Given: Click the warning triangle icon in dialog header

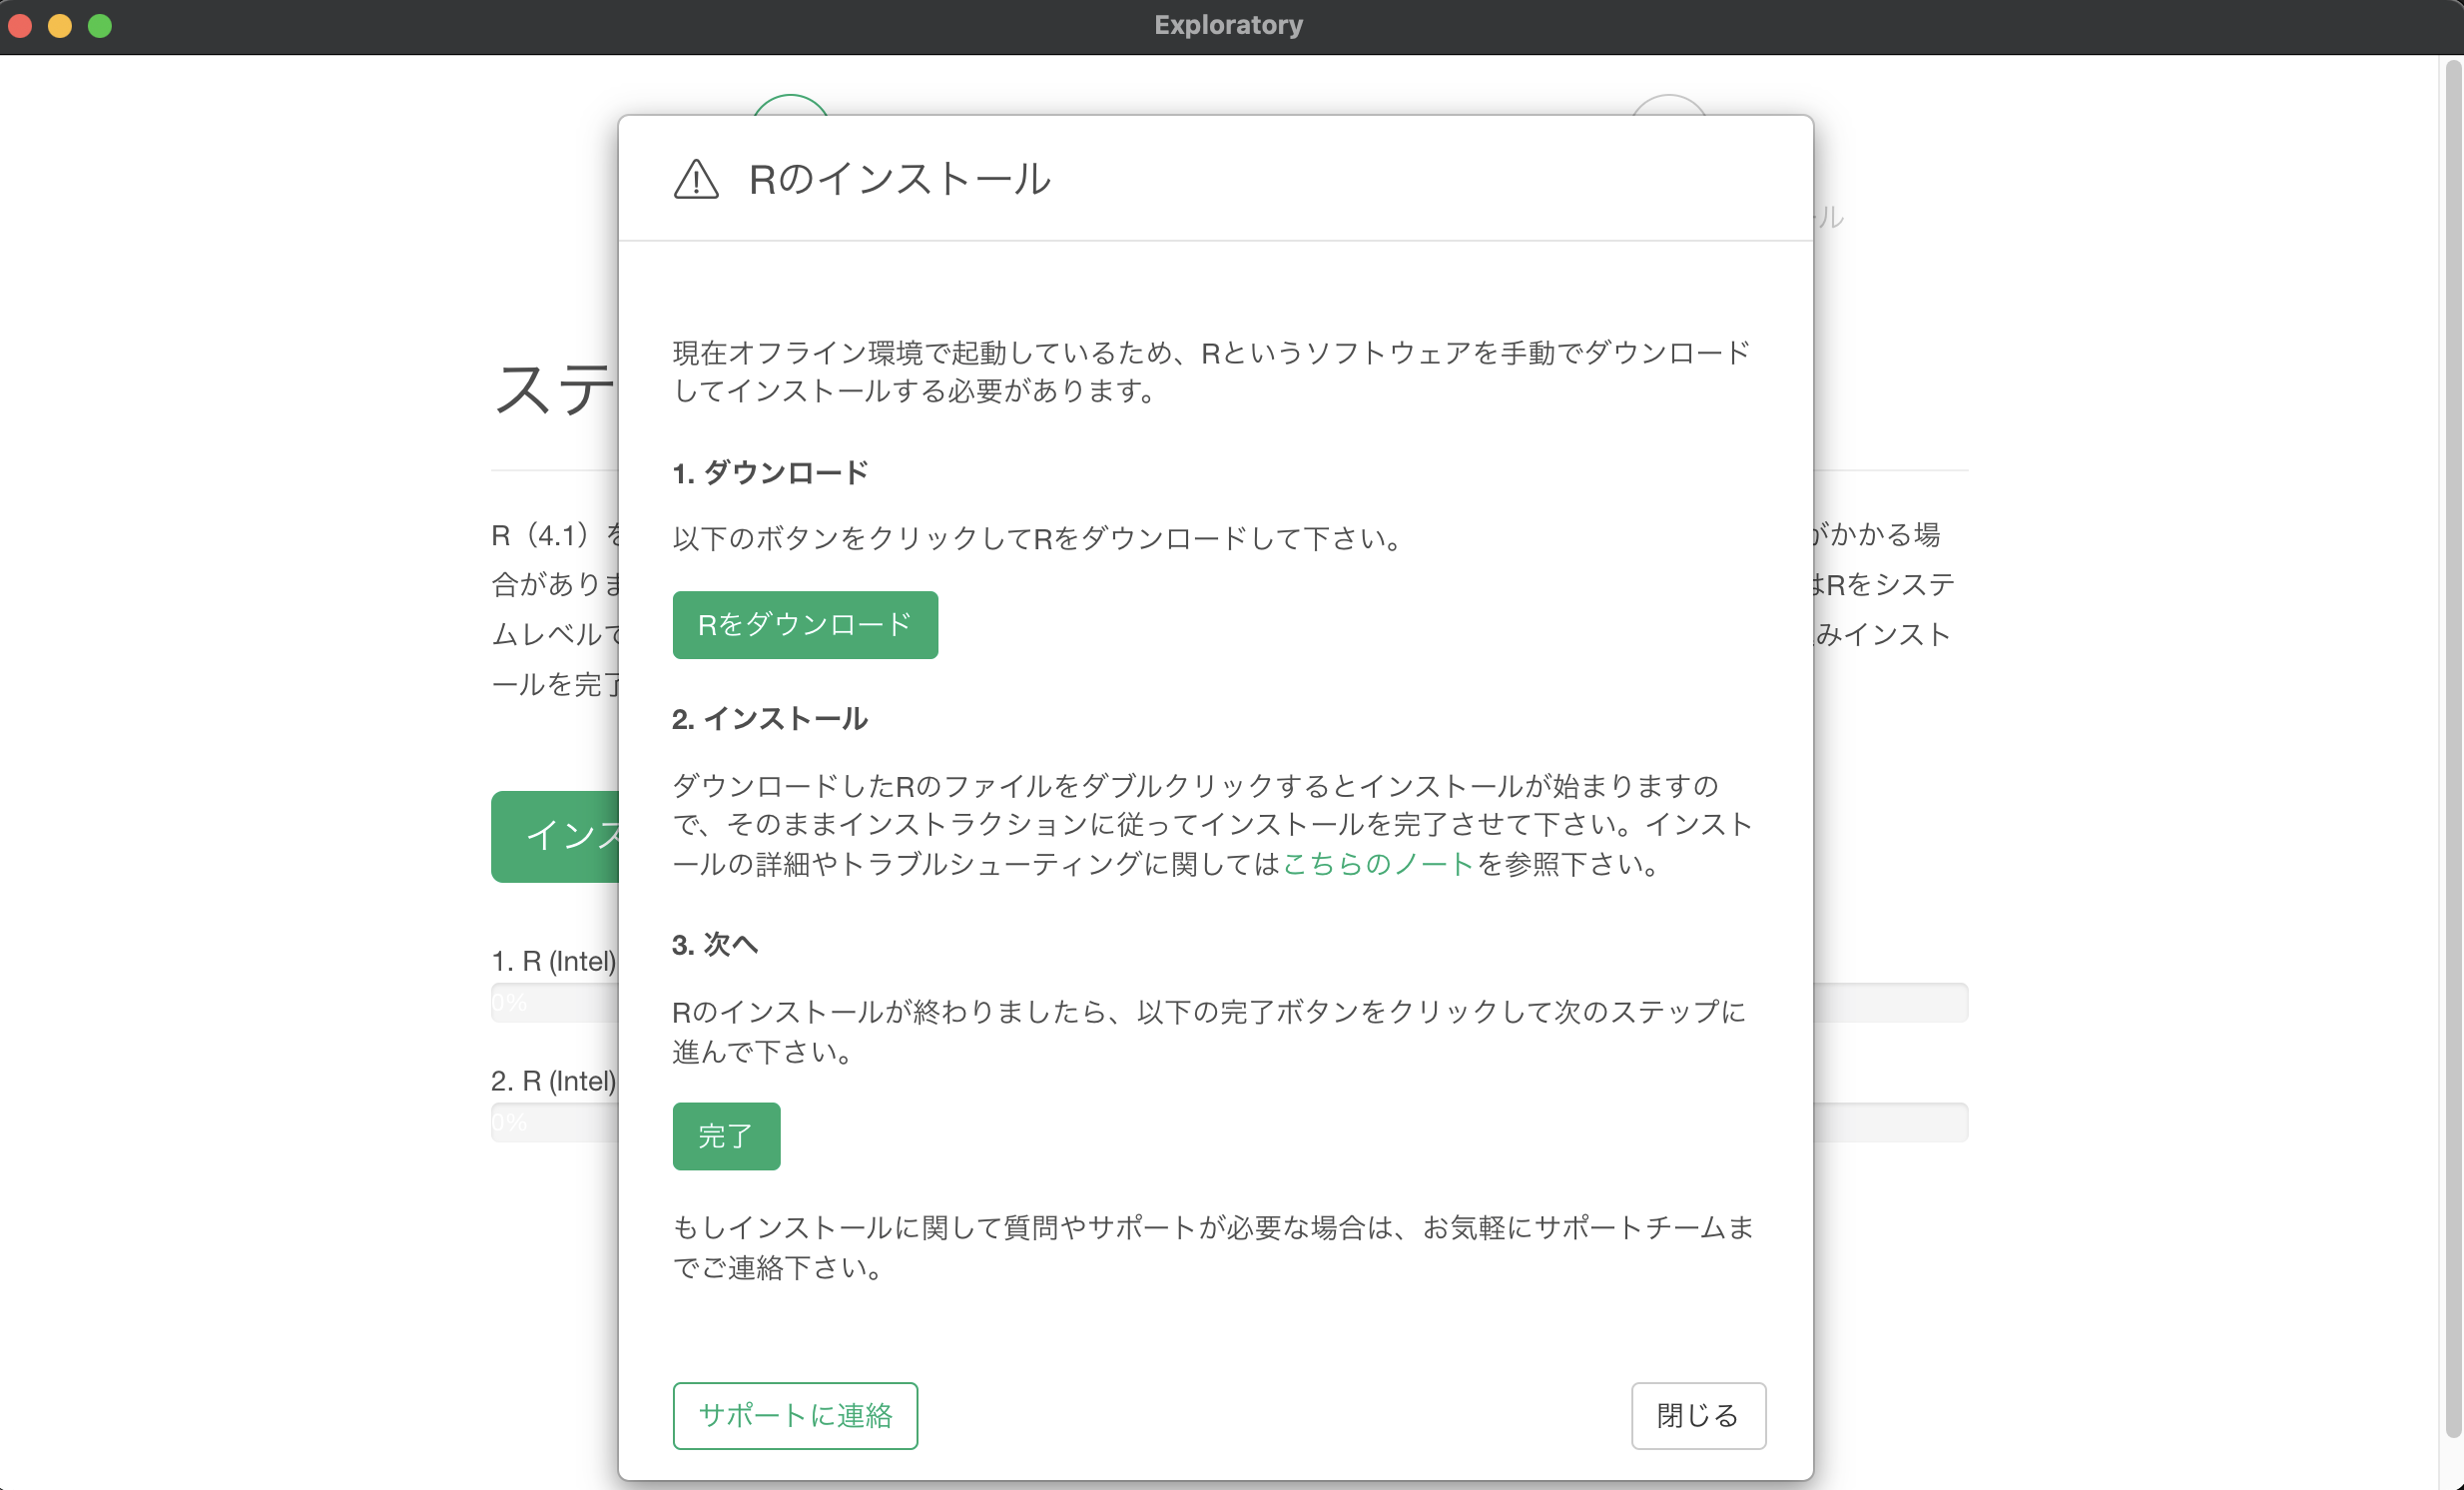Looking at the screenshot, I should pyautogui.click(x=696, y=180).
